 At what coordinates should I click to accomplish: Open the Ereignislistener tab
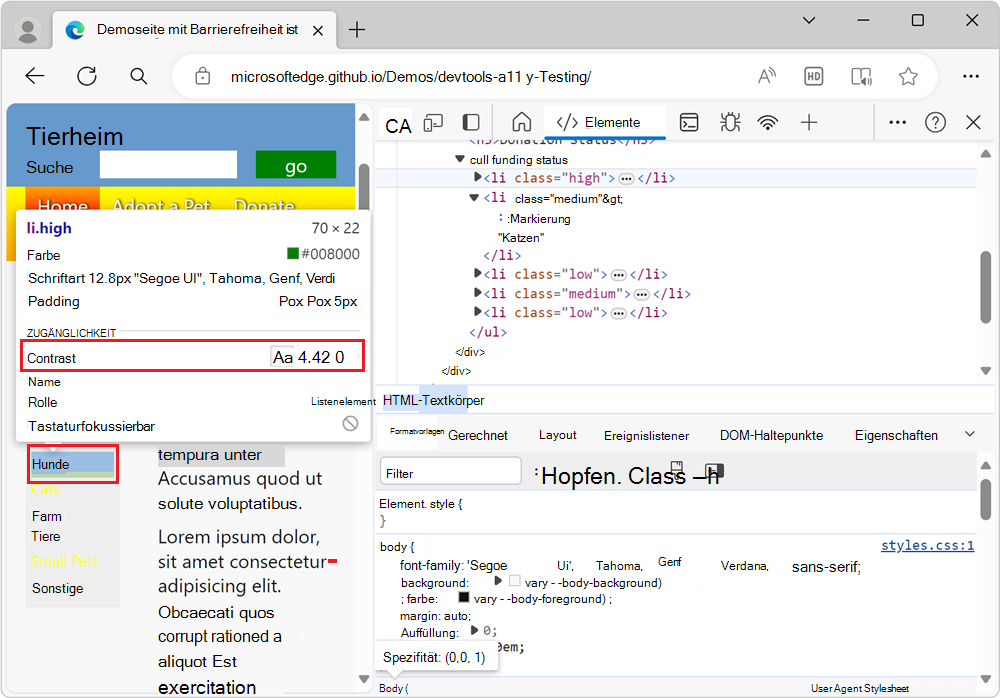click(x=646, y=436)
